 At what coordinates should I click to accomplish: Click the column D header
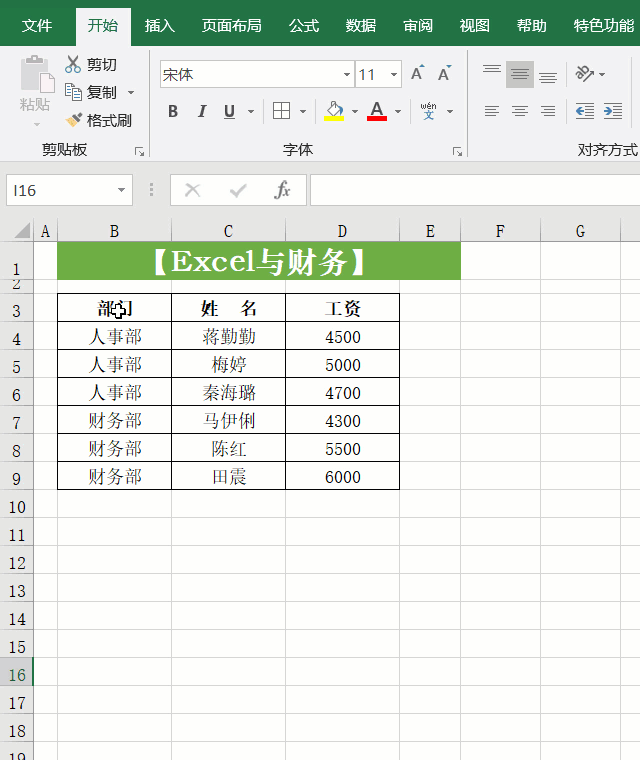pos(342,232)
